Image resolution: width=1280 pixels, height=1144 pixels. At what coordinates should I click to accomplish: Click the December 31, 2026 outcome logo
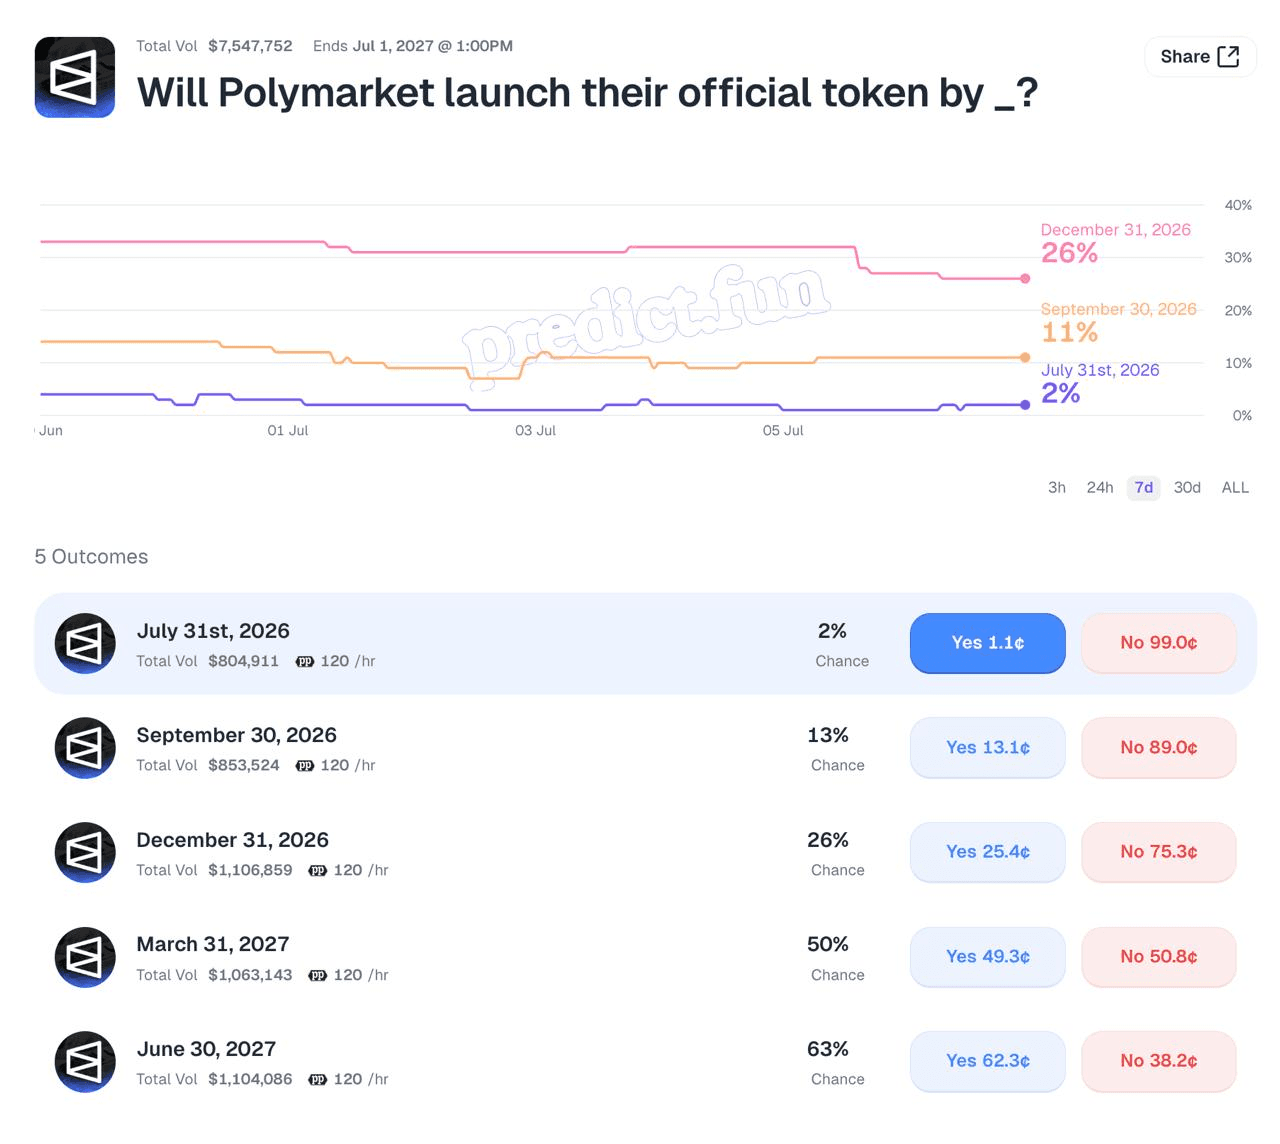pyautogui.click(x=85, y=852)
